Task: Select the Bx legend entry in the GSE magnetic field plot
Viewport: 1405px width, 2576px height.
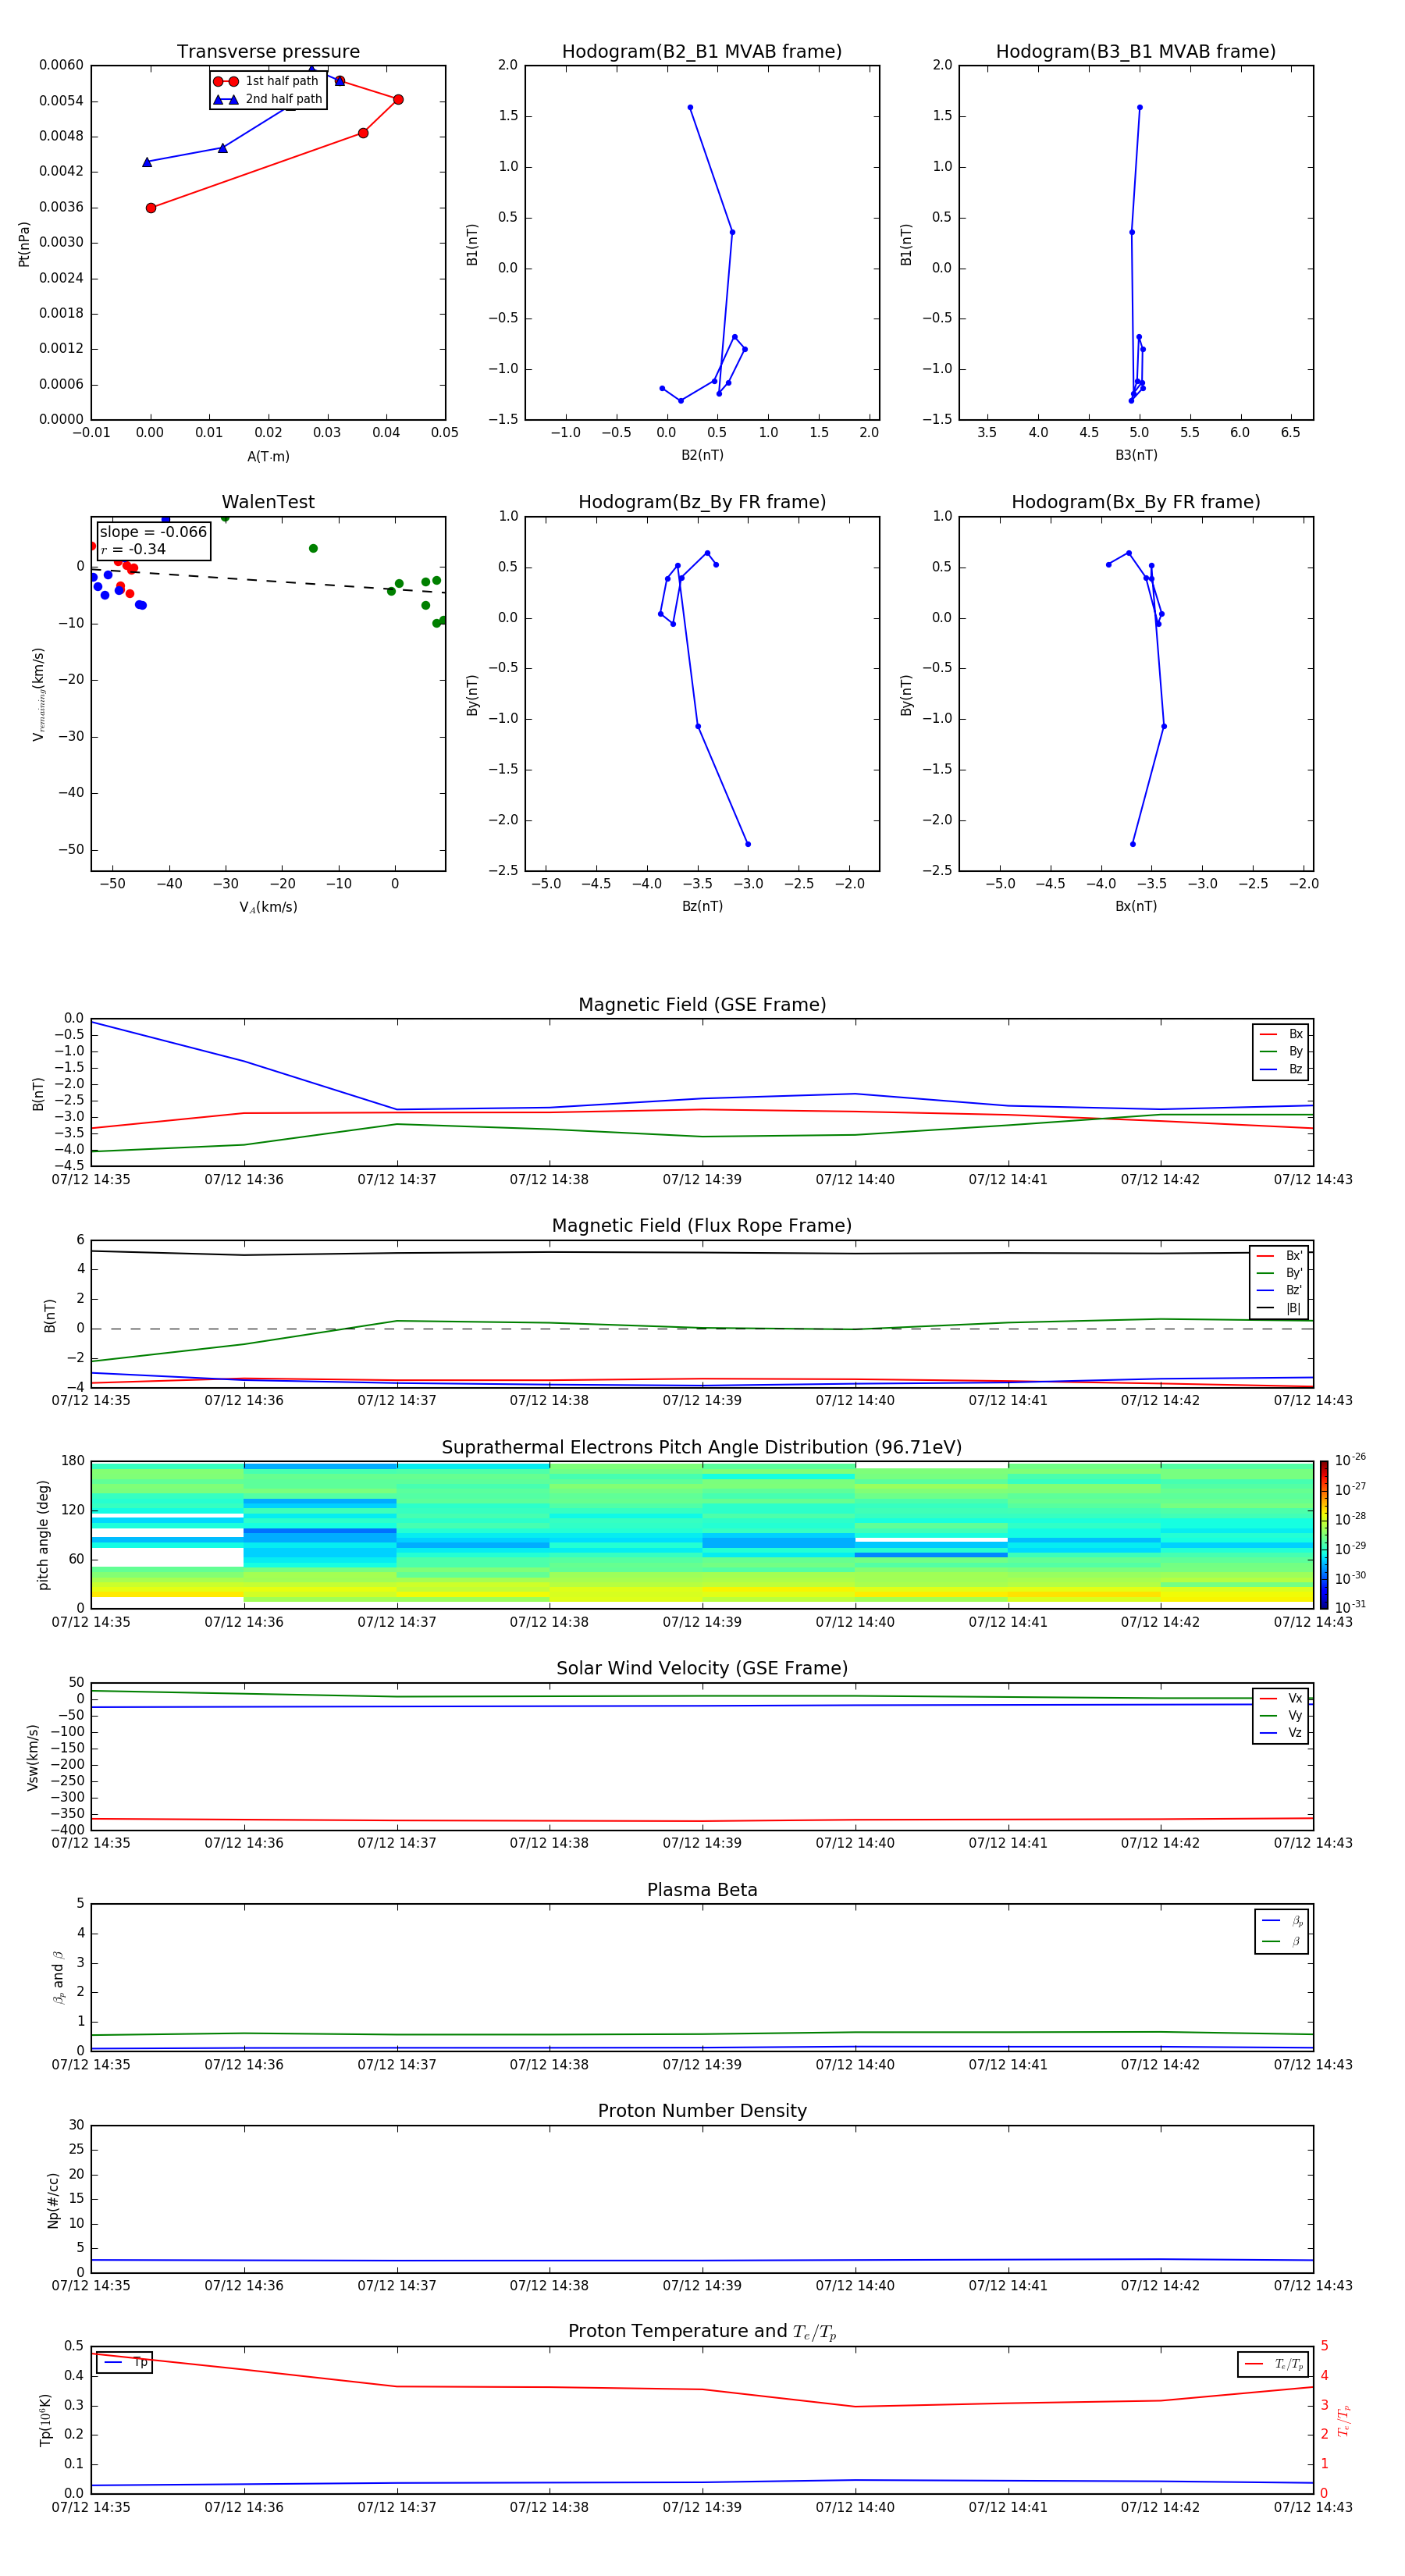Action: pyautogui.click(x=1282, y=1034)
